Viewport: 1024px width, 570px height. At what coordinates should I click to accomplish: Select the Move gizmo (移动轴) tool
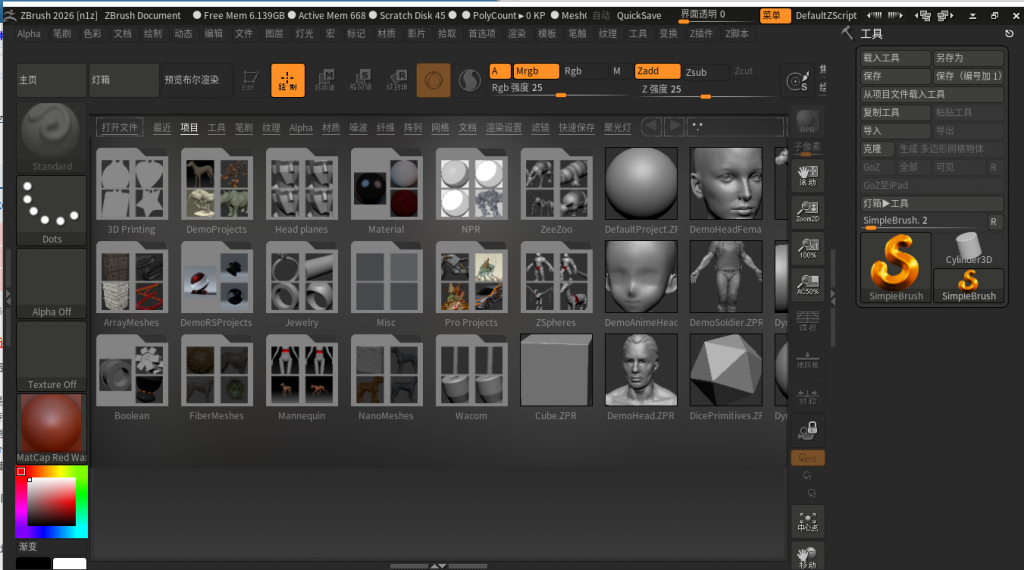pyautogui.click(x=325, y=80)
